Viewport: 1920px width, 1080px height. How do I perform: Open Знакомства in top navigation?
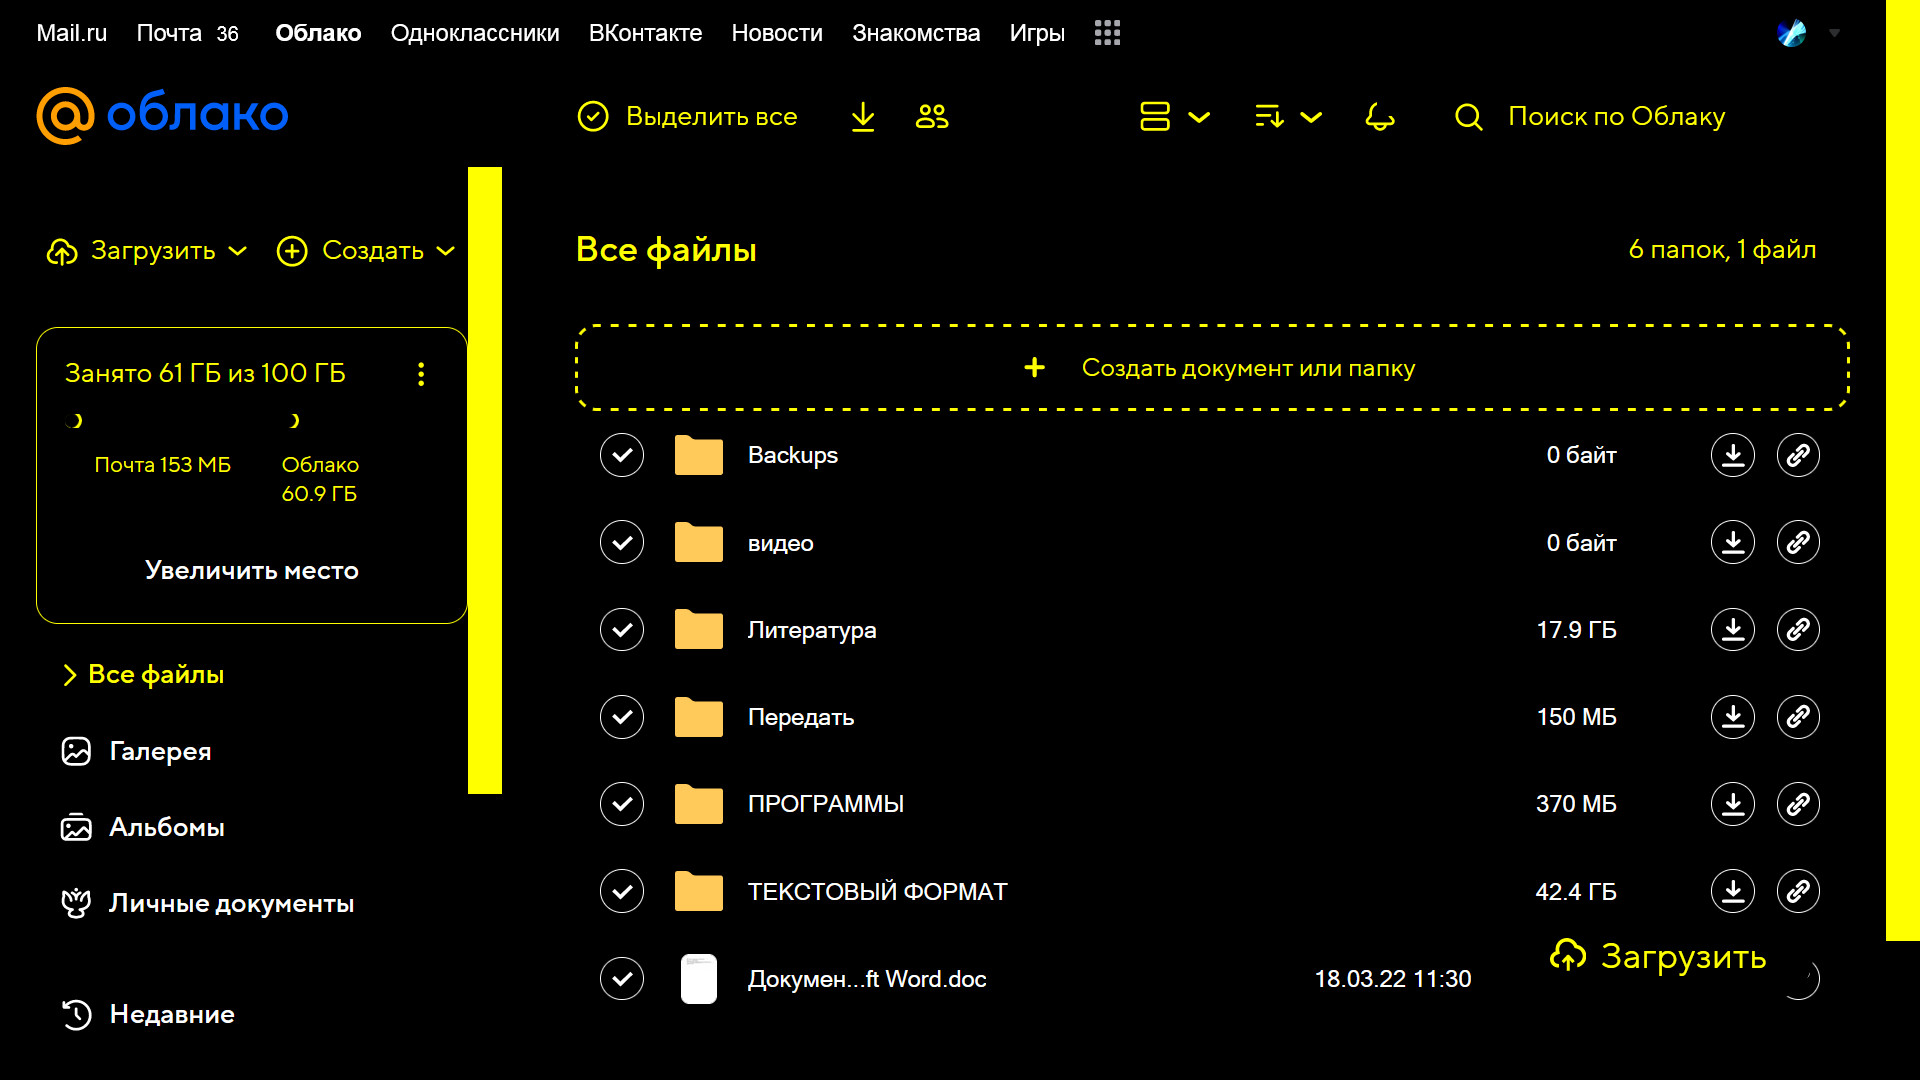(916, 33)
